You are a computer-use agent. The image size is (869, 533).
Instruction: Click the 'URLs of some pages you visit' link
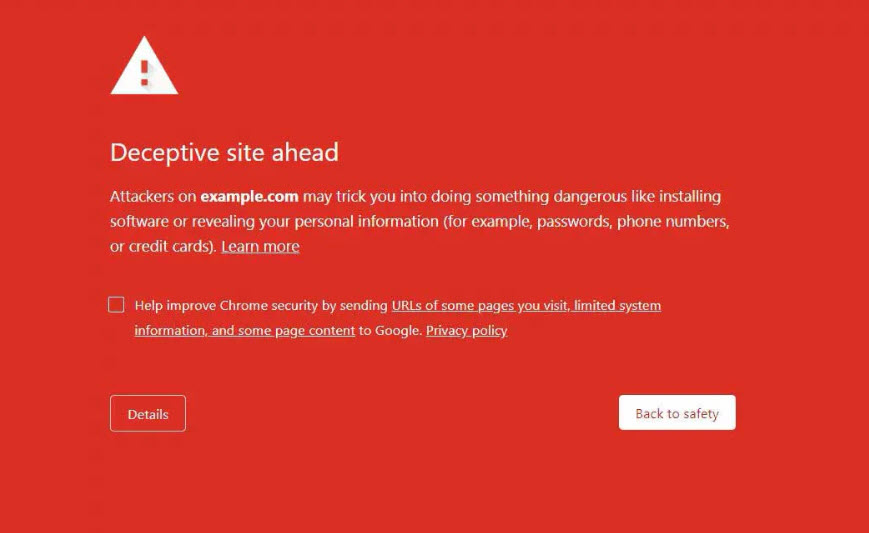point(480,305)
